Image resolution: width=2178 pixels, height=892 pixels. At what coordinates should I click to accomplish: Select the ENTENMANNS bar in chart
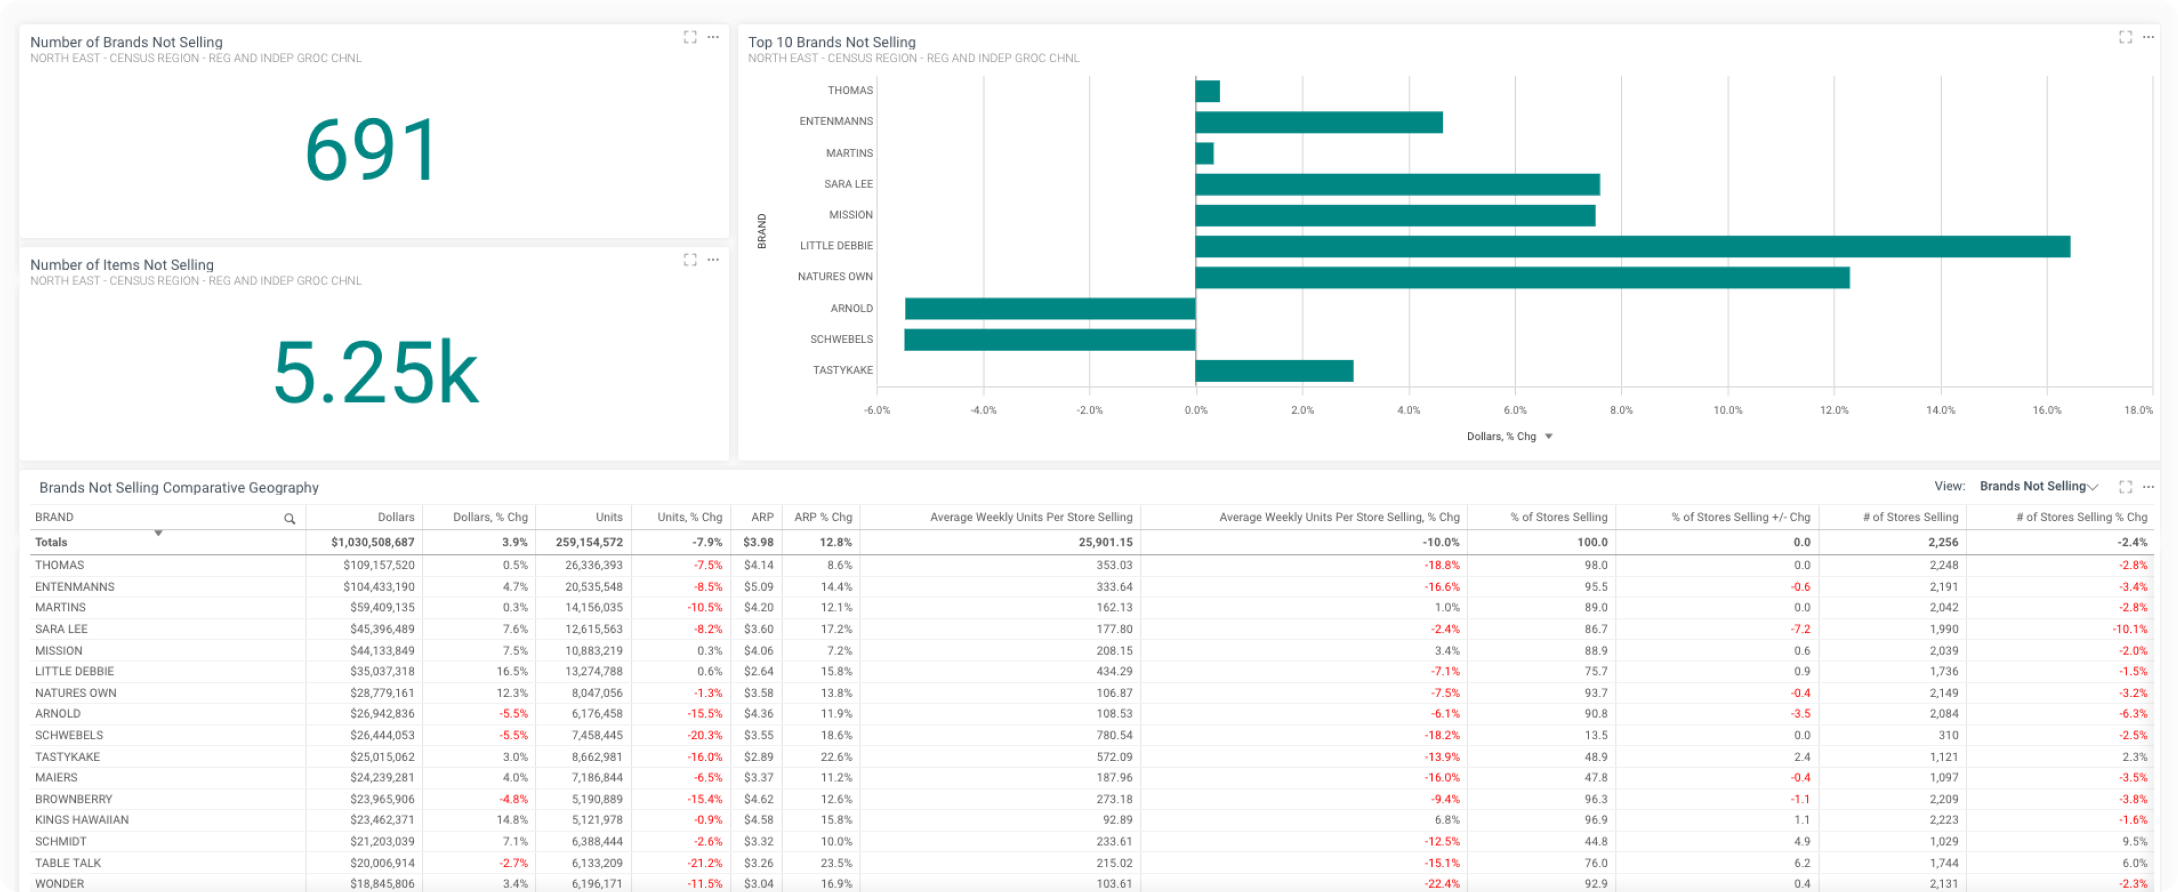pyautogui.click(x=1319, y=122)
